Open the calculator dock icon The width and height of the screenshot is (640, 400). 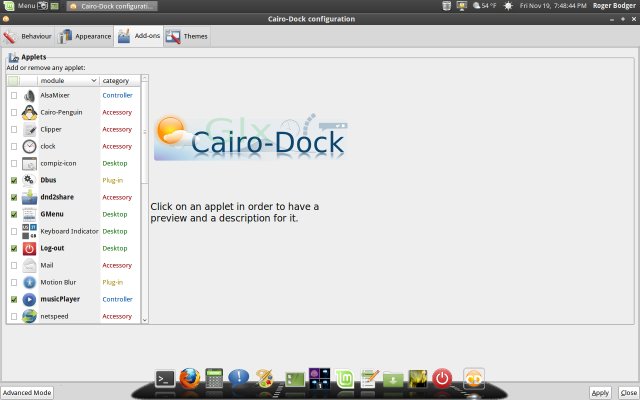coord(214,378)
